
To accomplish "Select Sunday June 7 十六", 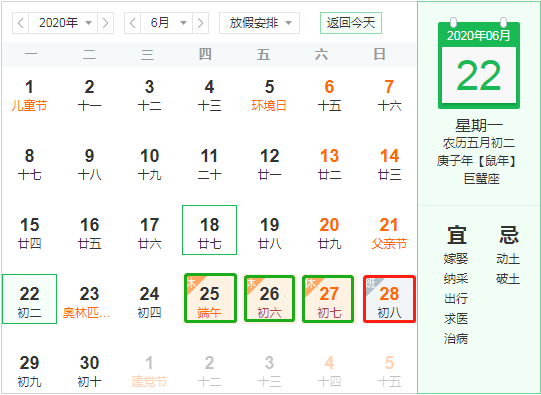I will coord(389,95).
